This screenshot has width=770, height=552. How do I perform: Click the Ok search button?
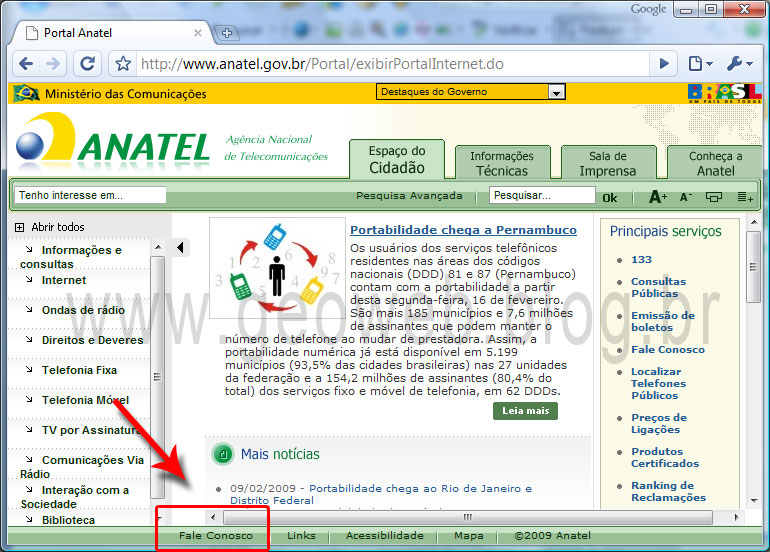click(x=610, y=197)
